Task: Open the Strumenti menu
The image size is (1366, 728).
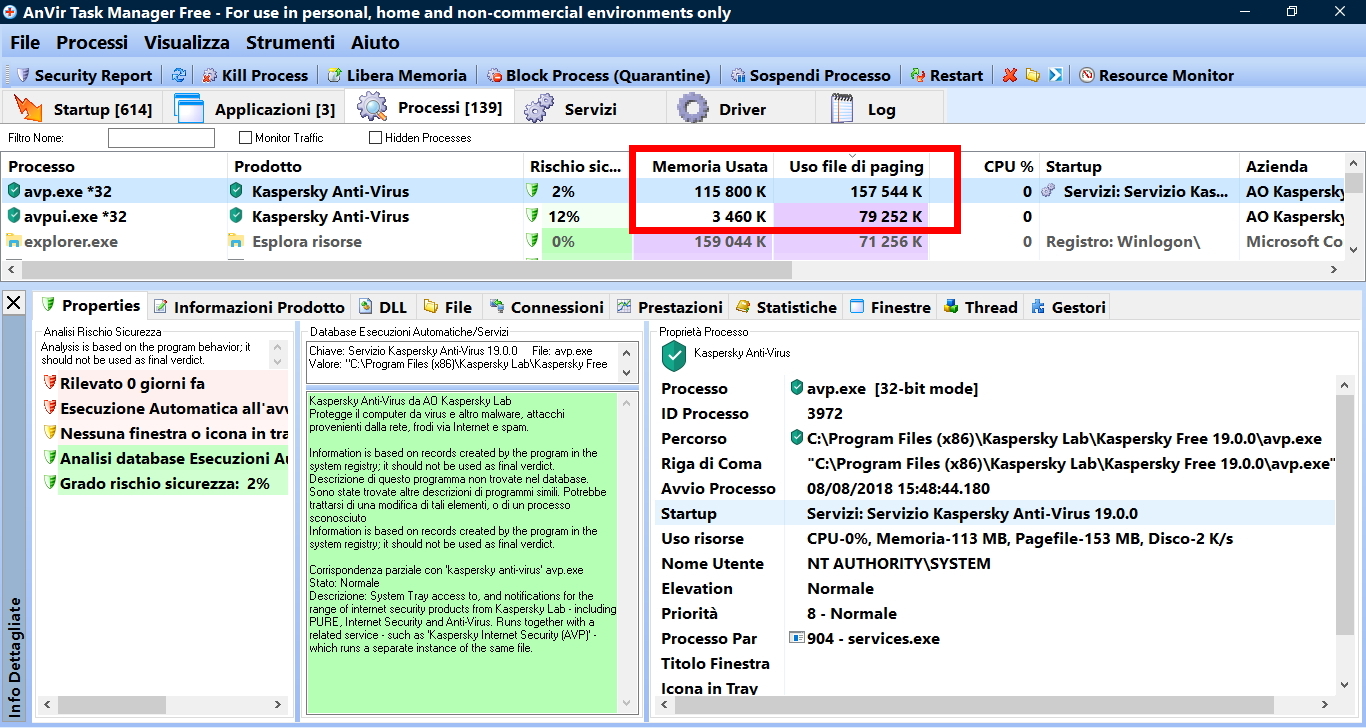Action: click(x=290, y=43)
